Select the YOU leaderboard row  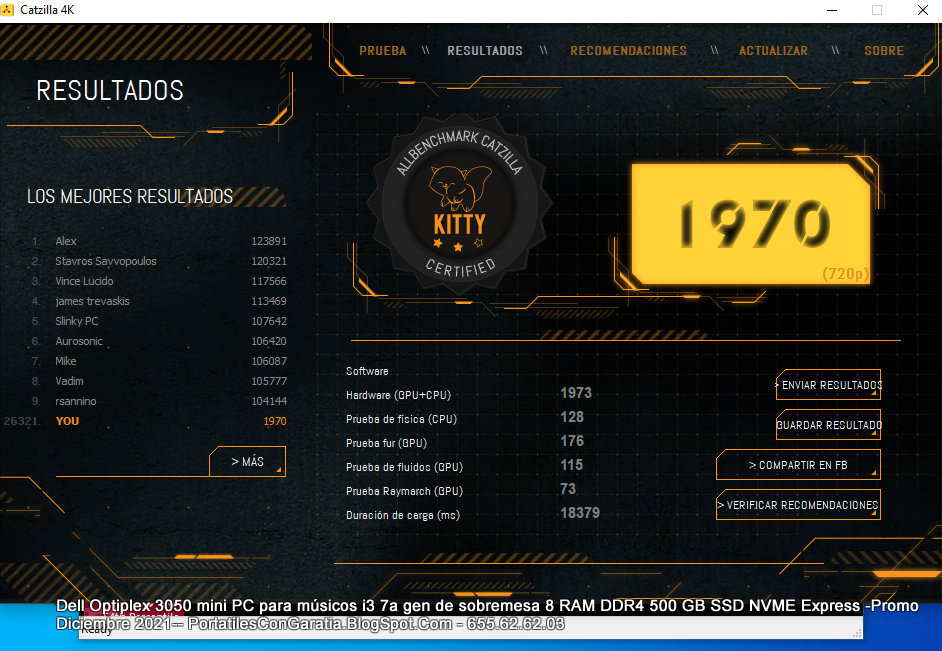tap(145, 421)
